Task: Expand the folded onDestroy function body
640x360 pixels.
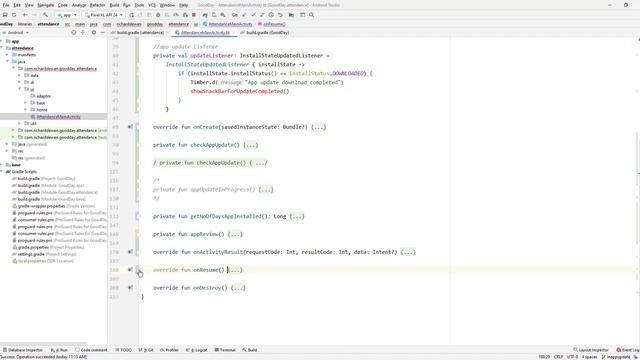Action: point(238,288)
